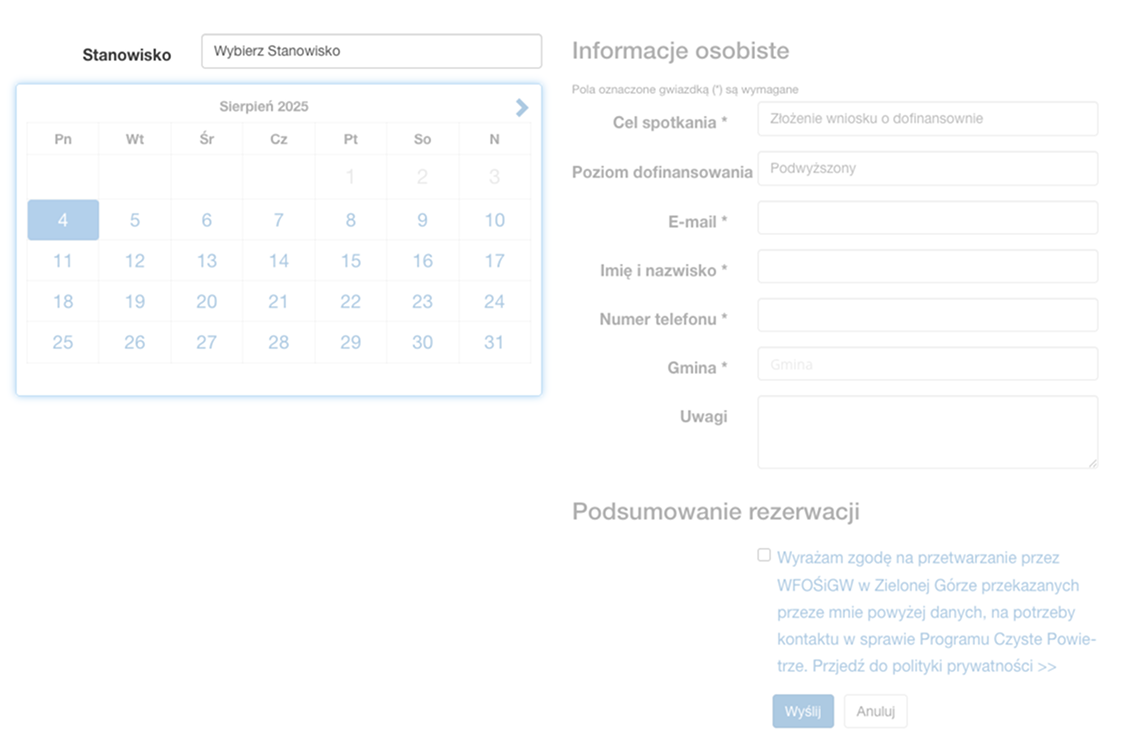Focus the E-mail input field

click(927, 218)
